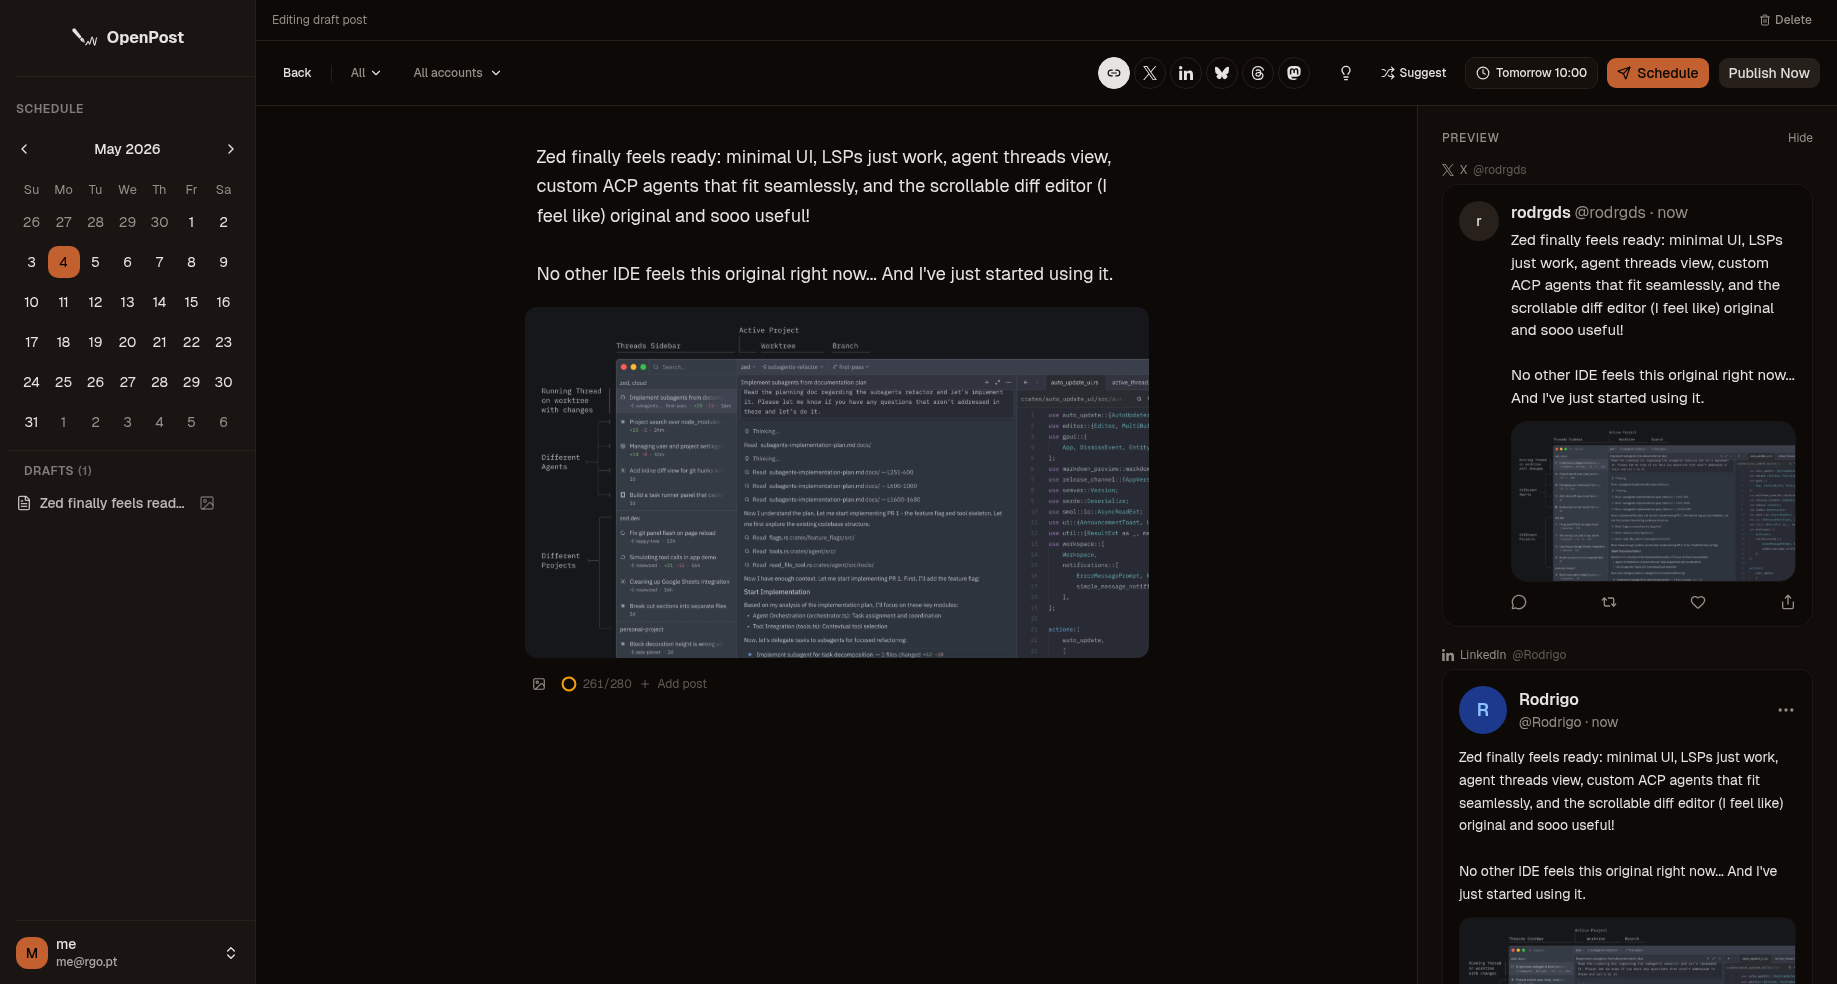
Task: Go to previous month in calendar
Action: tap(24, 149)
